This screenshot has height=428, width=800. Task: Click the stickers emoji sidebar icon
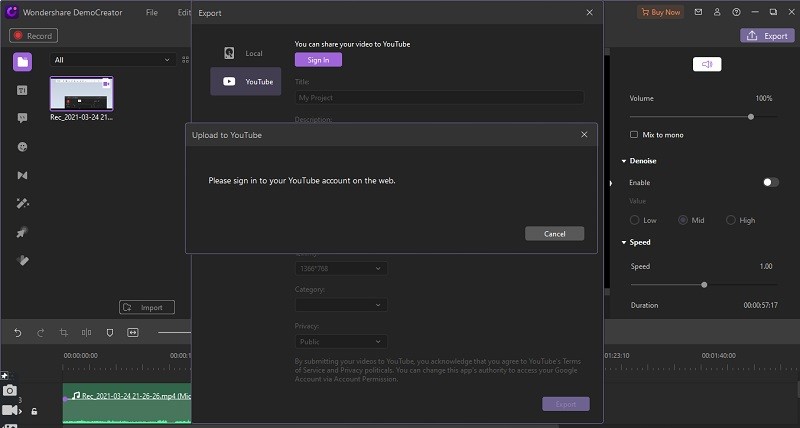[x=22, y=146]
